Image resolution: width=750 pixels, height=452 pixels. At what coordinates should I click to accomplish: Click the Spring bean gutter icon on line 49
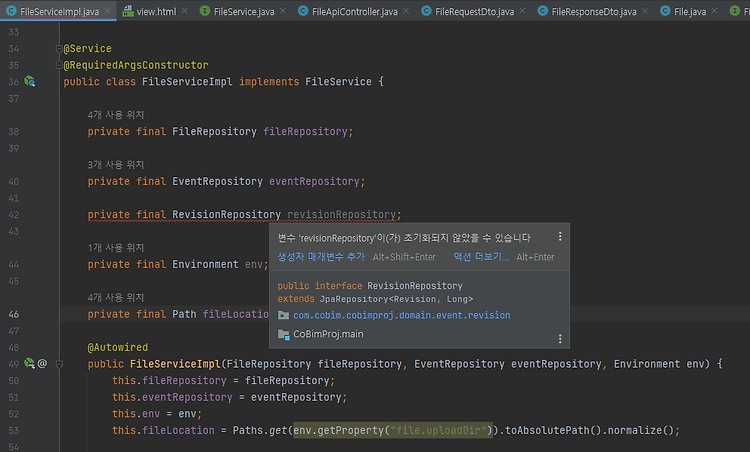click(30, 364)
